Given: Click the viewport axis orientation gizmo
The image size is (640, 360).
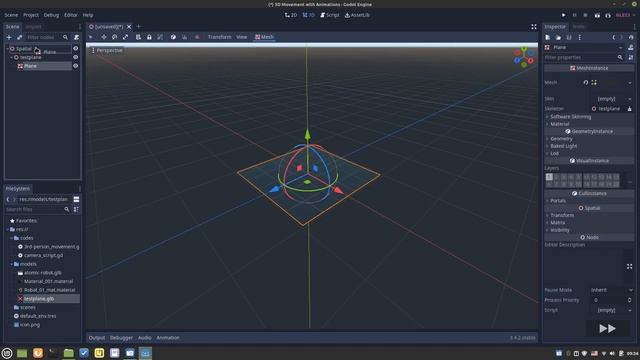Looking at the screenshot, I should (x=524, y=57).
